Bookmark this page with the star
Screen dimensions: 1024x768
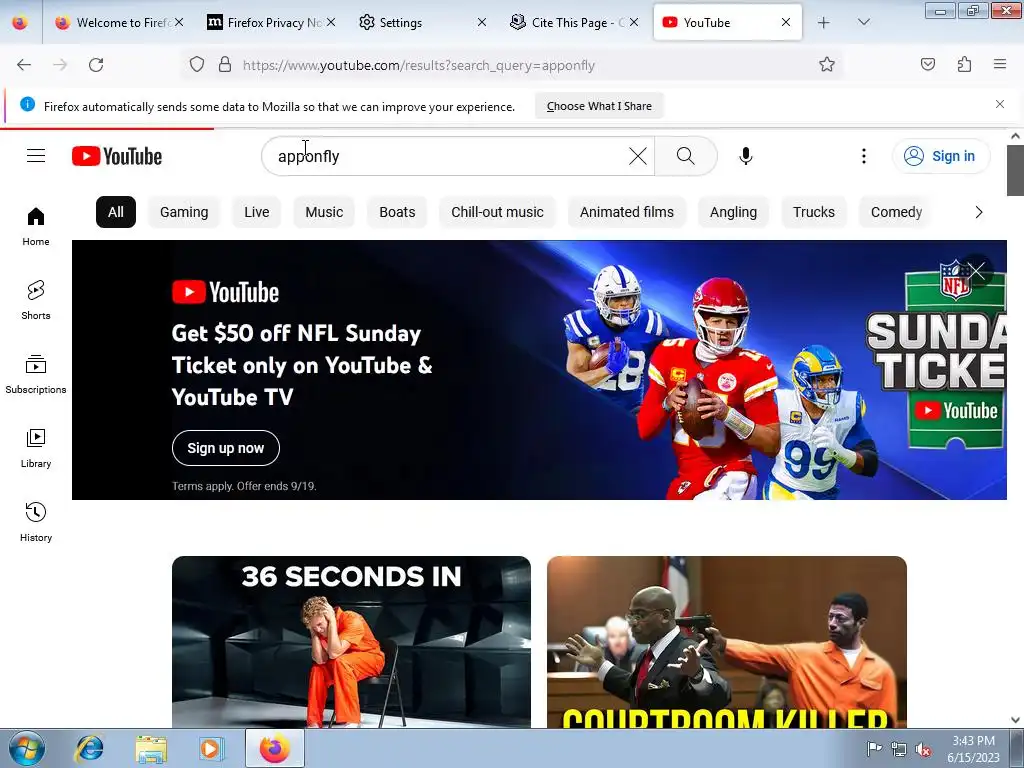point(827,64)
